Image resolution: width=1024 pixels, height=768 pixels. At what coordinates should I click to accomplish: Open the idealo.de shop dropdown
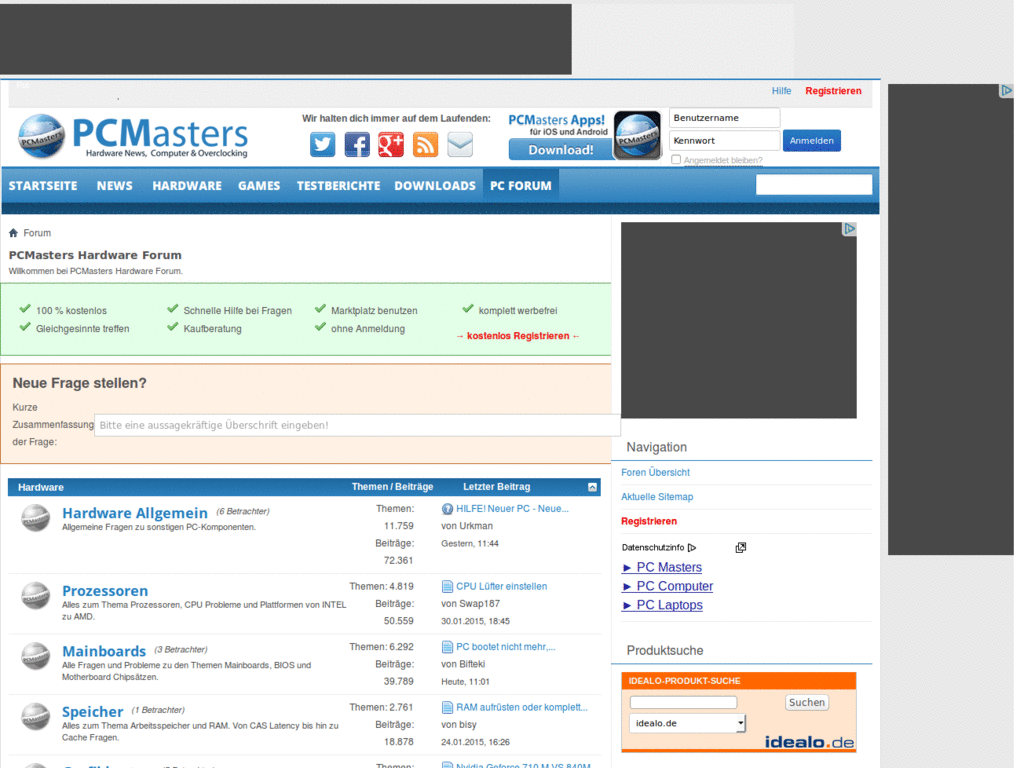coord(688,723)
